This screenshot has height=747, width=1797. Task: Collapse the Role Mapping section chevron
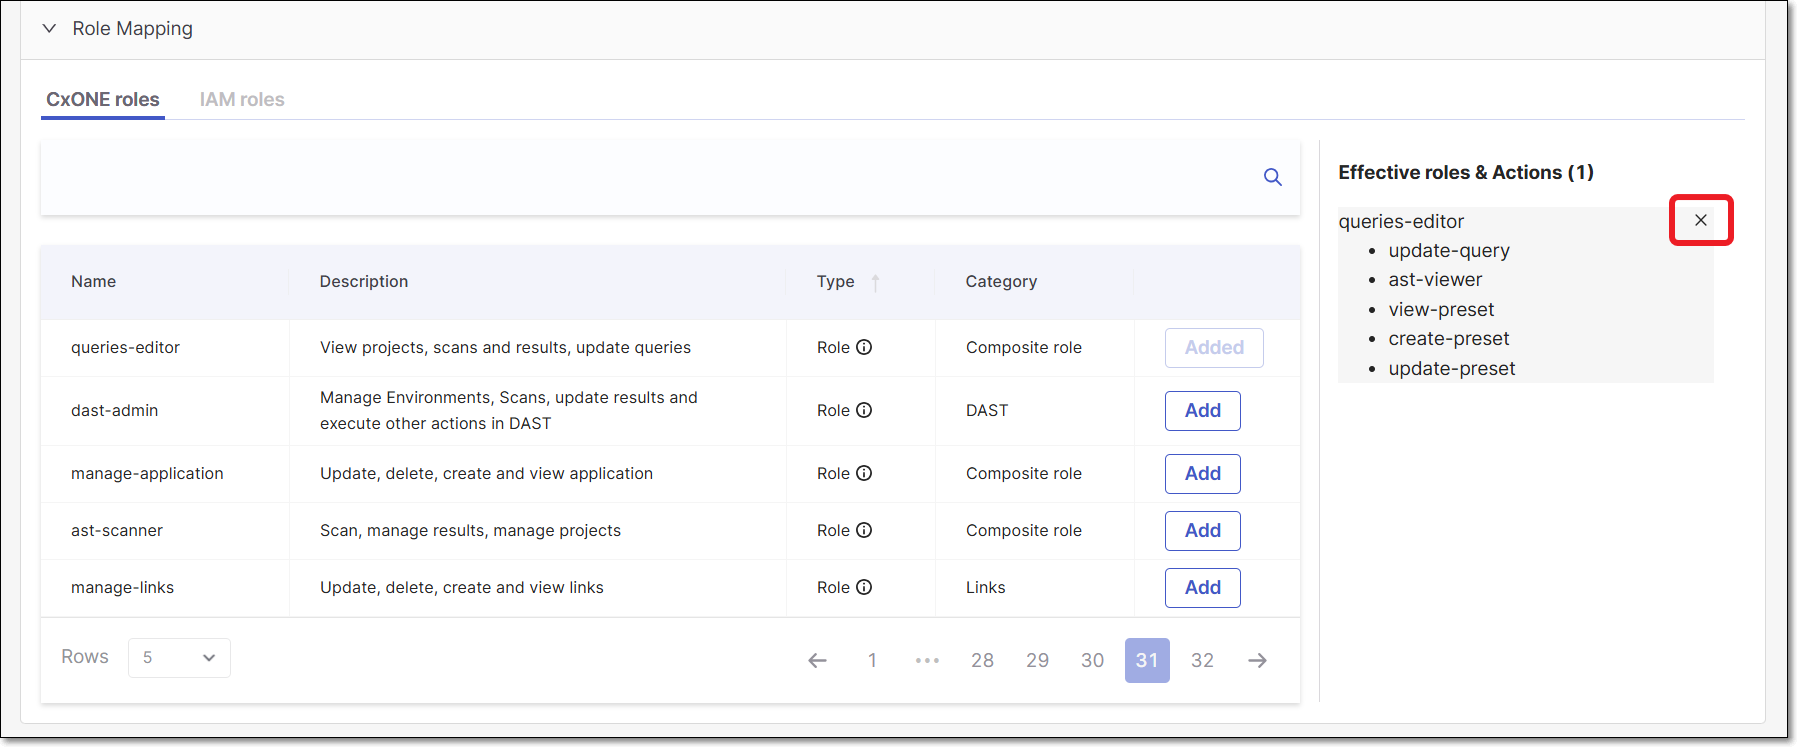(49, 29)
